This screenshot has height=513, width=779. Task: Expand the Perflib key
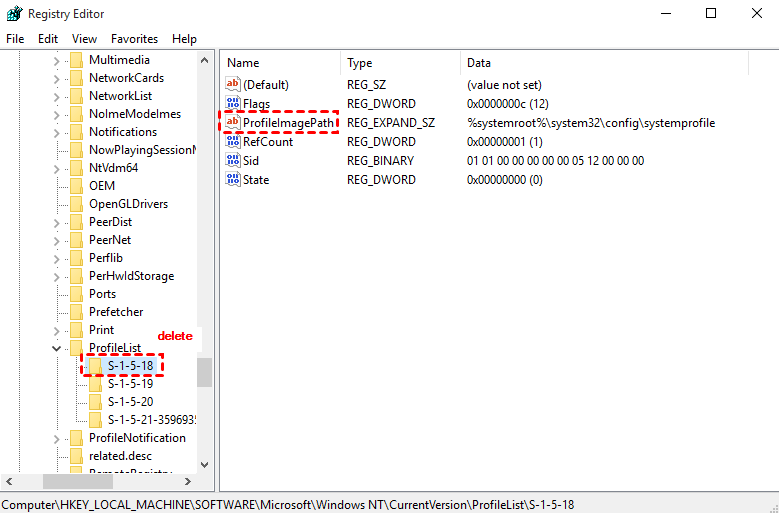[56, 259]
